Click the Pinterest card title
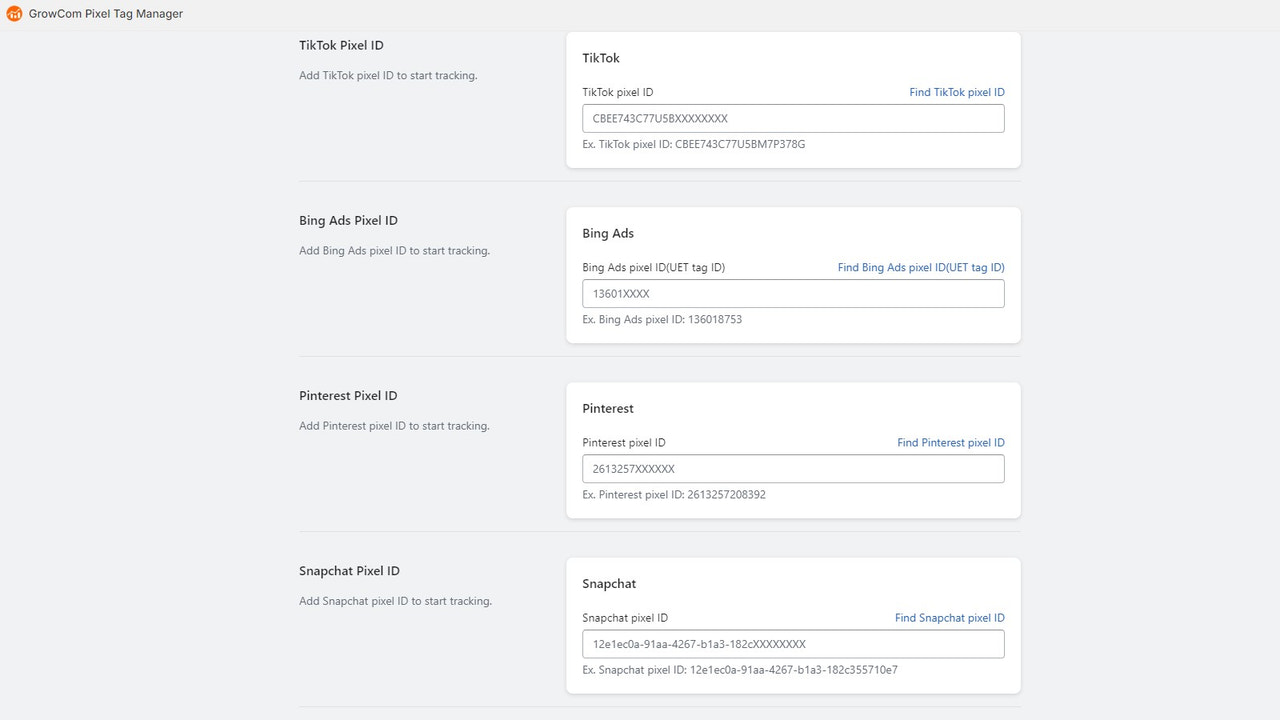 tap(608, 409)
